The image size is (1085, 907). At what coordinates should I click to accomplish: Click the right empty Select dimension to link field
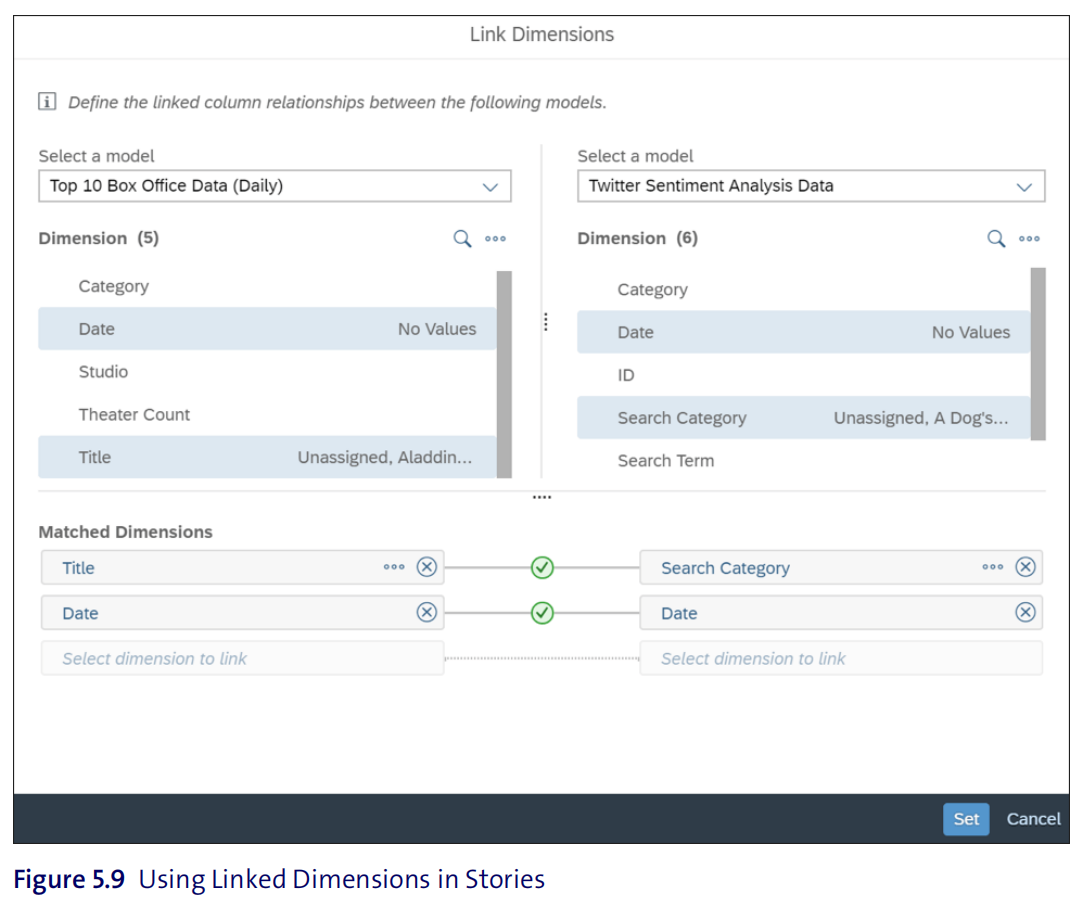(x=841, y=659)
